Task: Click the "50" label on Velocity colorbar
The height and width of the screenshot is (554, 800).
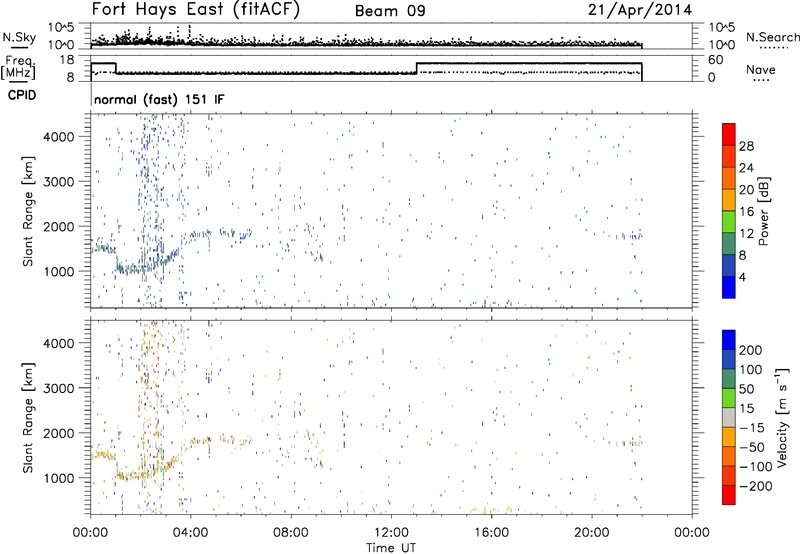Action: (x=746, y=389)
